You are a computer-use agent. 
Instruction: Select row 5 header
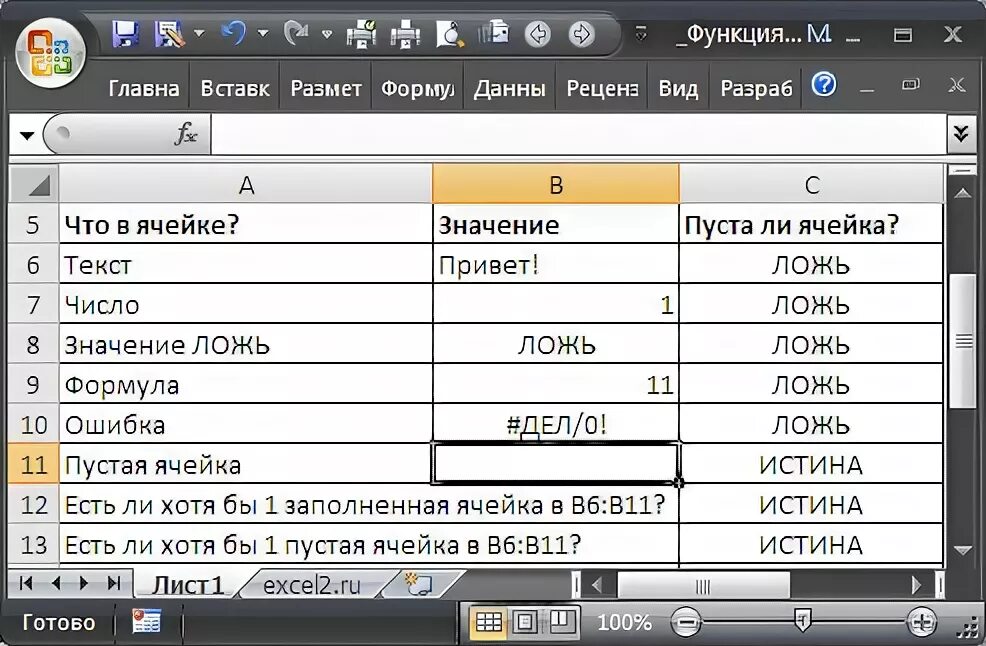[33, 225]
